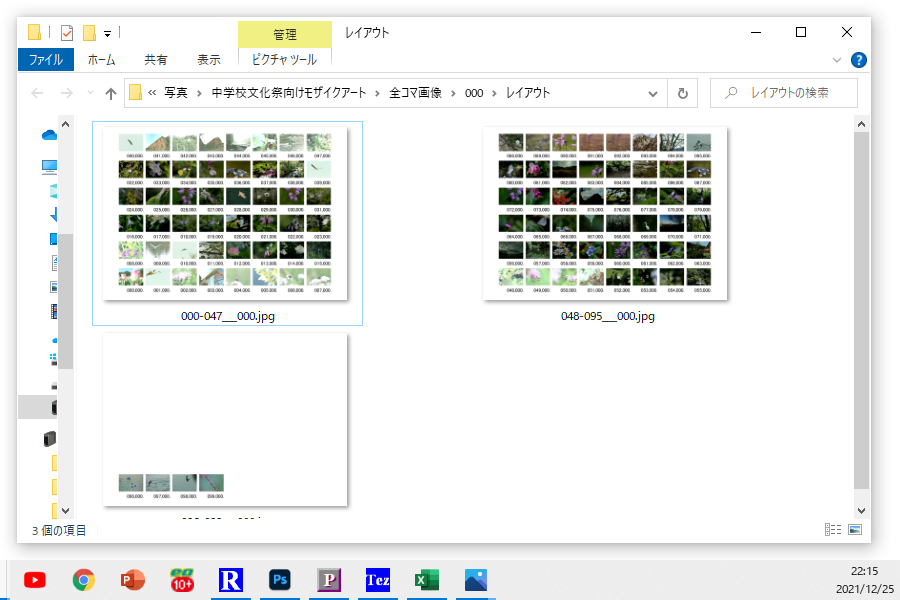Expand arrow after 全コマ画像 breadcrumb
This screenshot has height=600, width=900.
[x=453, y=94]
